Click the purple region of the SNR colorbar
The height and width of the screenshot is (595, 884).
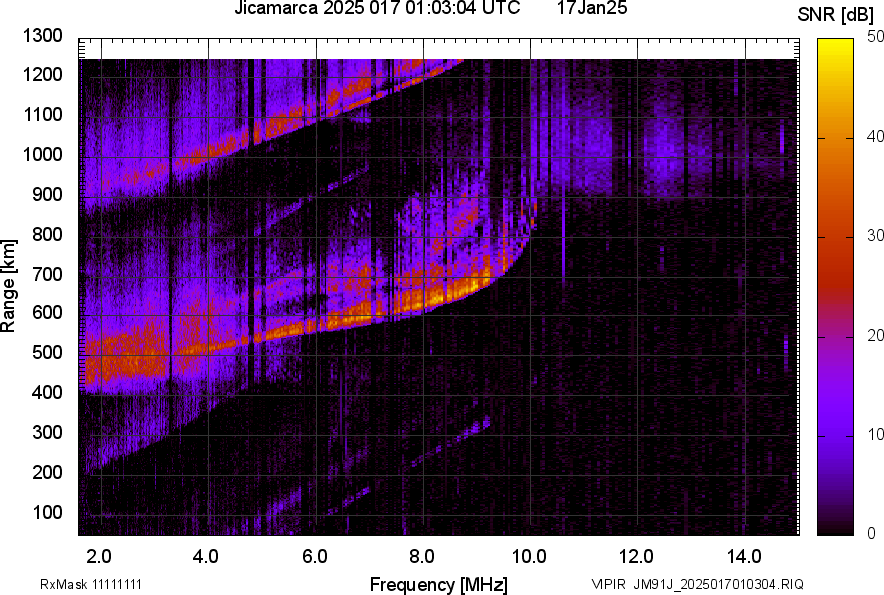(836, 420)
